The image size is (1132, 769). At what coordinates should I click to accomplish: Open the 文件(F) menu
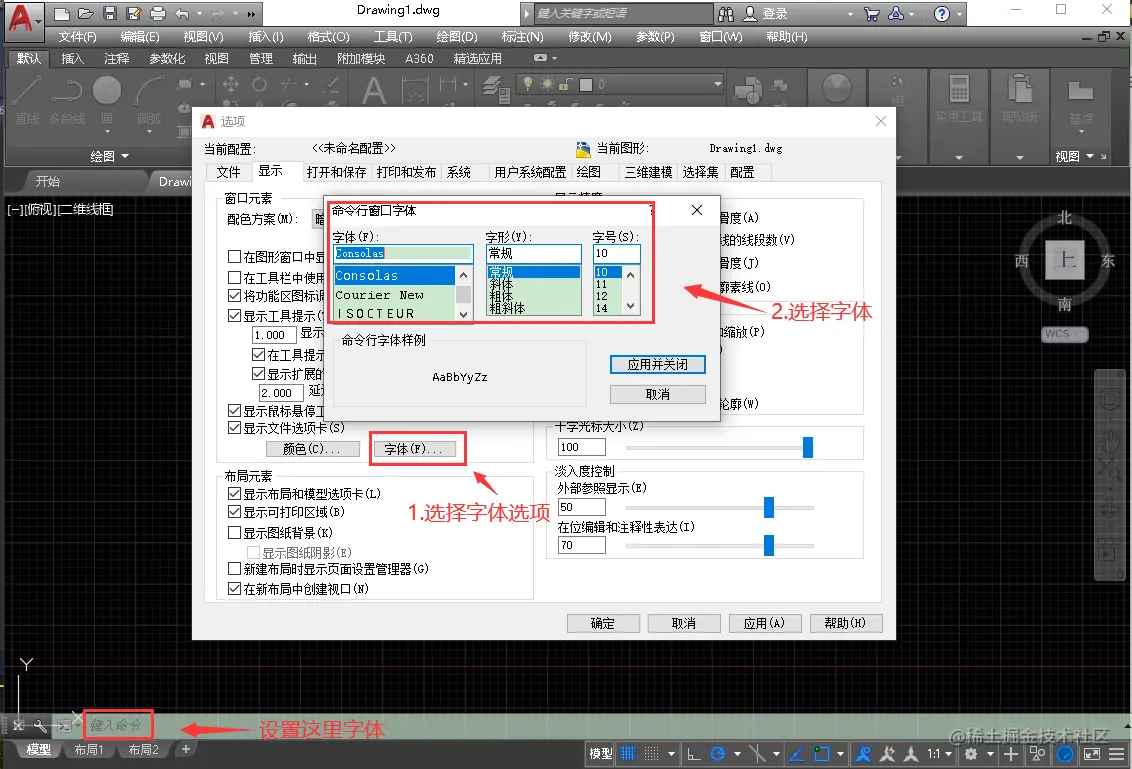(77, 37)
